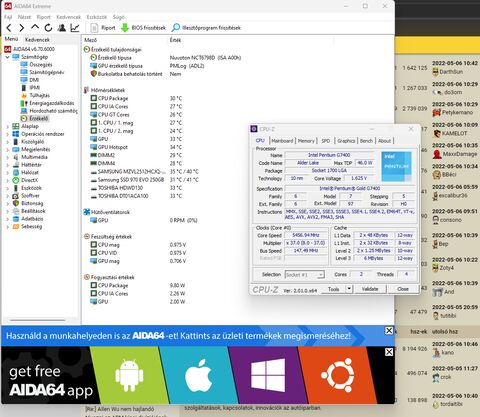
Task: Click the Beállítások tree icon
Action: pyautogui.click(x=16, y=211)
